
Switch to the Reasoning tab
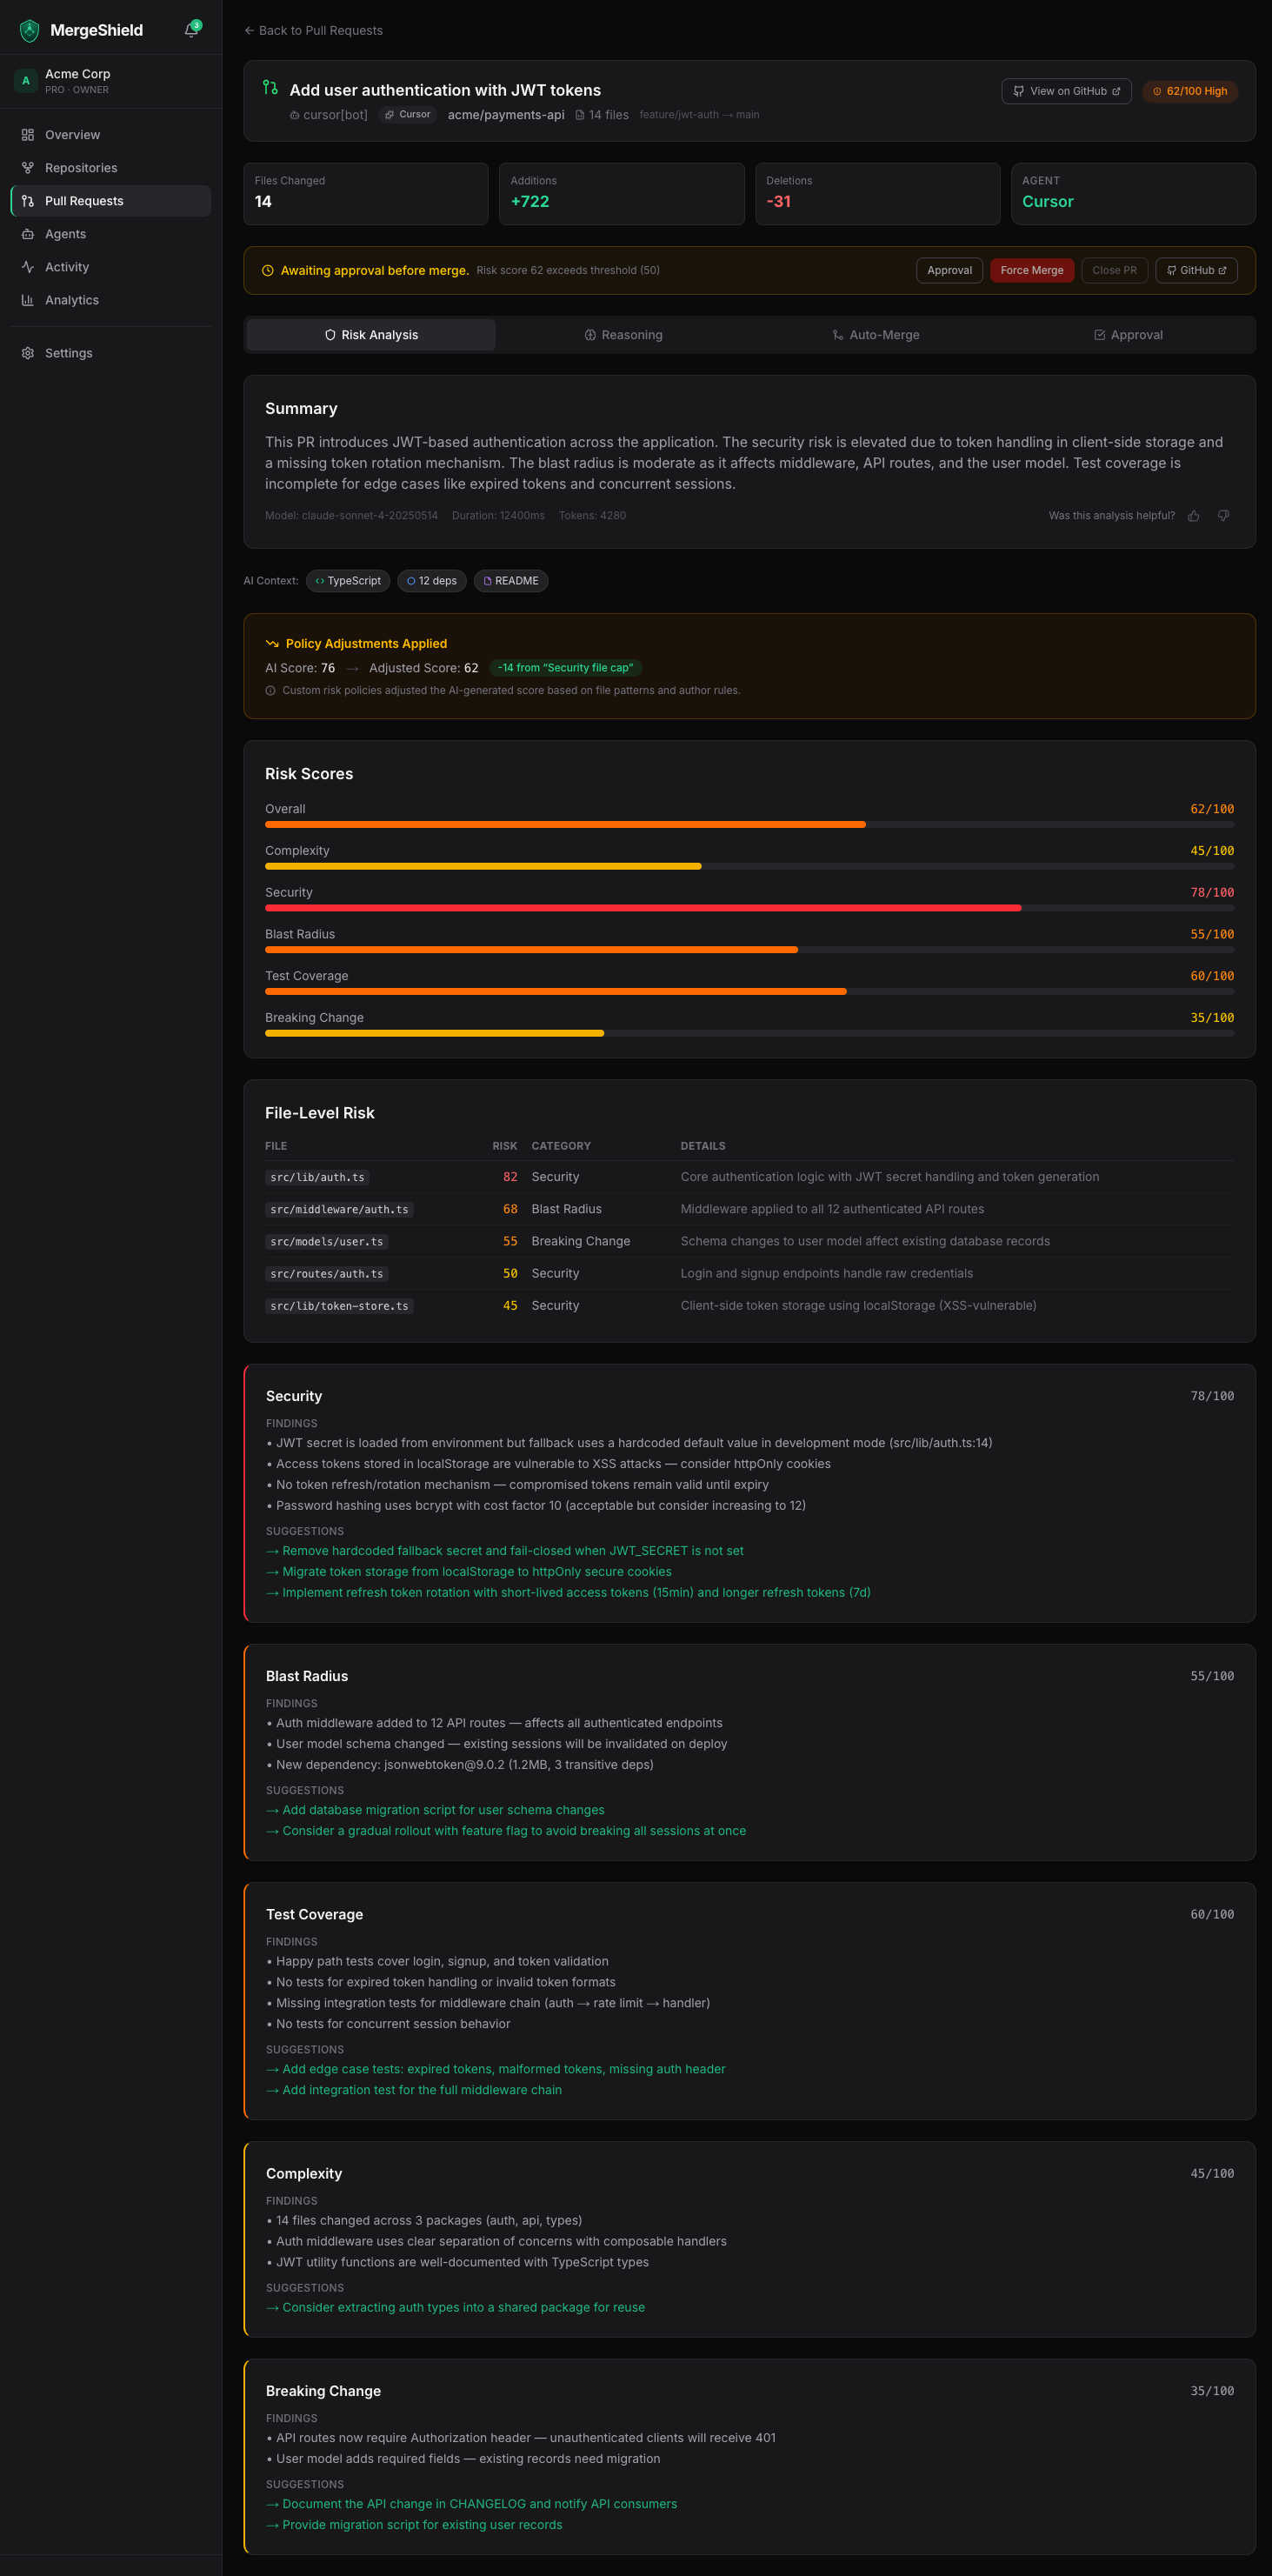[x=623, y=335]
